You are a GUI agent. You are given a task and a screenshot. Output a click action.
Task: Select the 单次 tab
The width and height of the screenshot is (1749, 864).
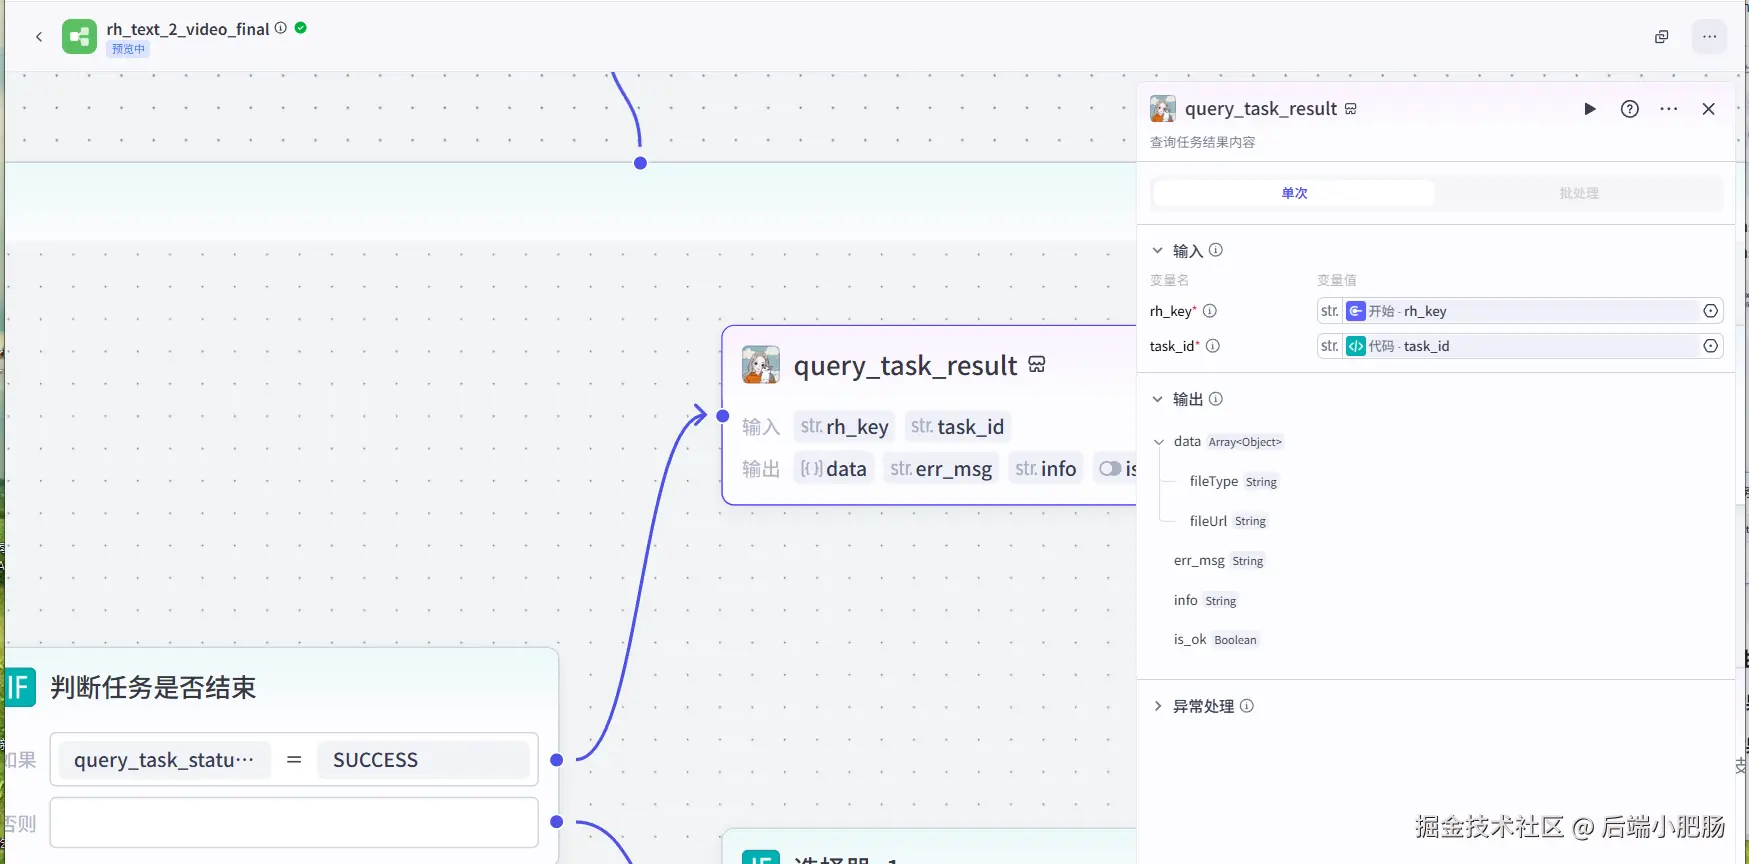coord(1294,193)
